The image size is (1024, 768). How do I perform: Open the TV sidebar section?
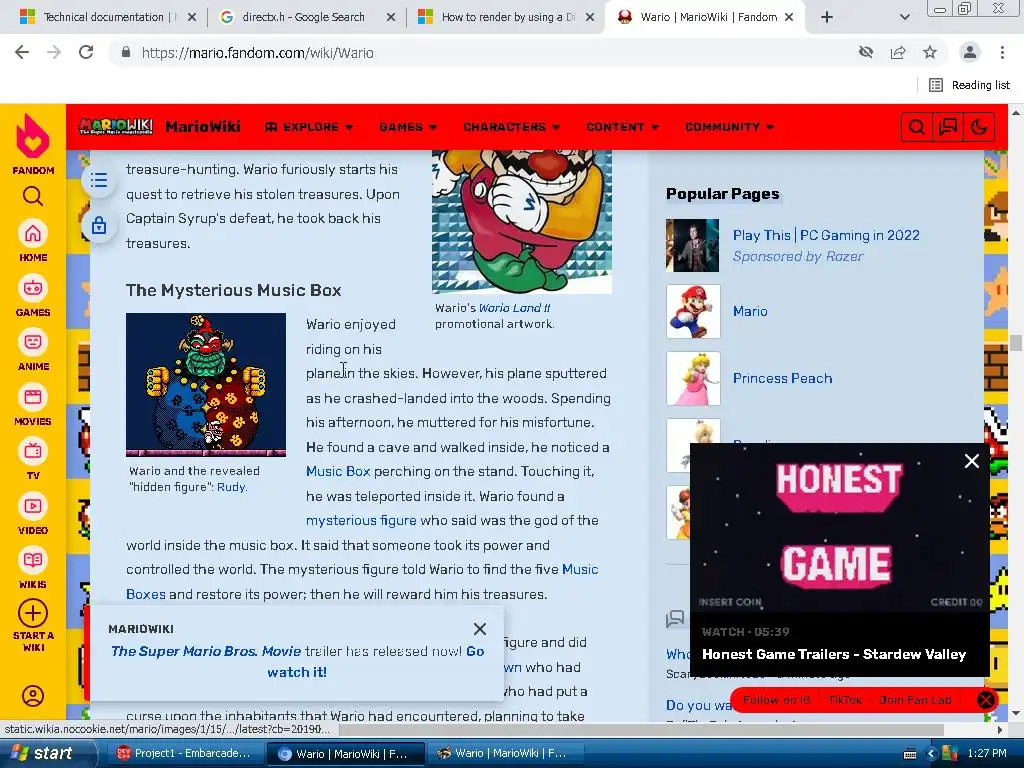pyautogui.click(x=33, y=459)
